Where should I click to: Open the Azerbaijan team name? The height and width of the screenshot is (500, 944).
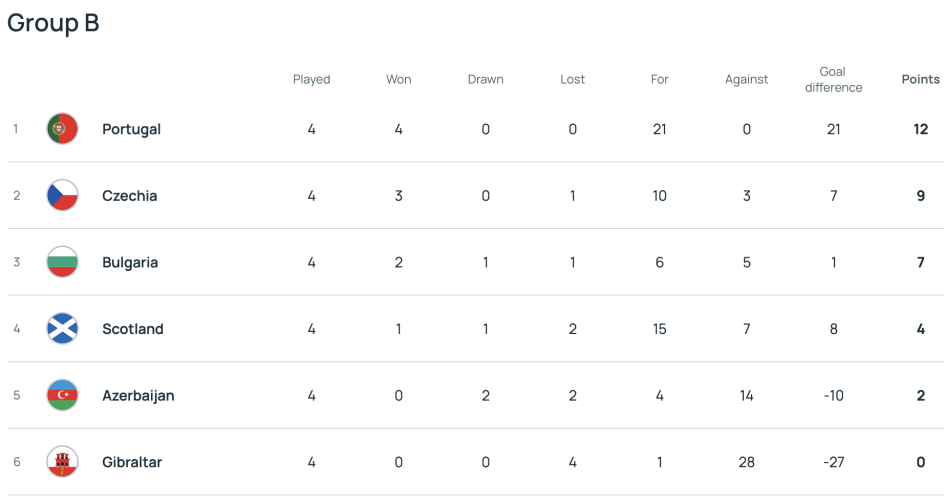pos(138,395)
